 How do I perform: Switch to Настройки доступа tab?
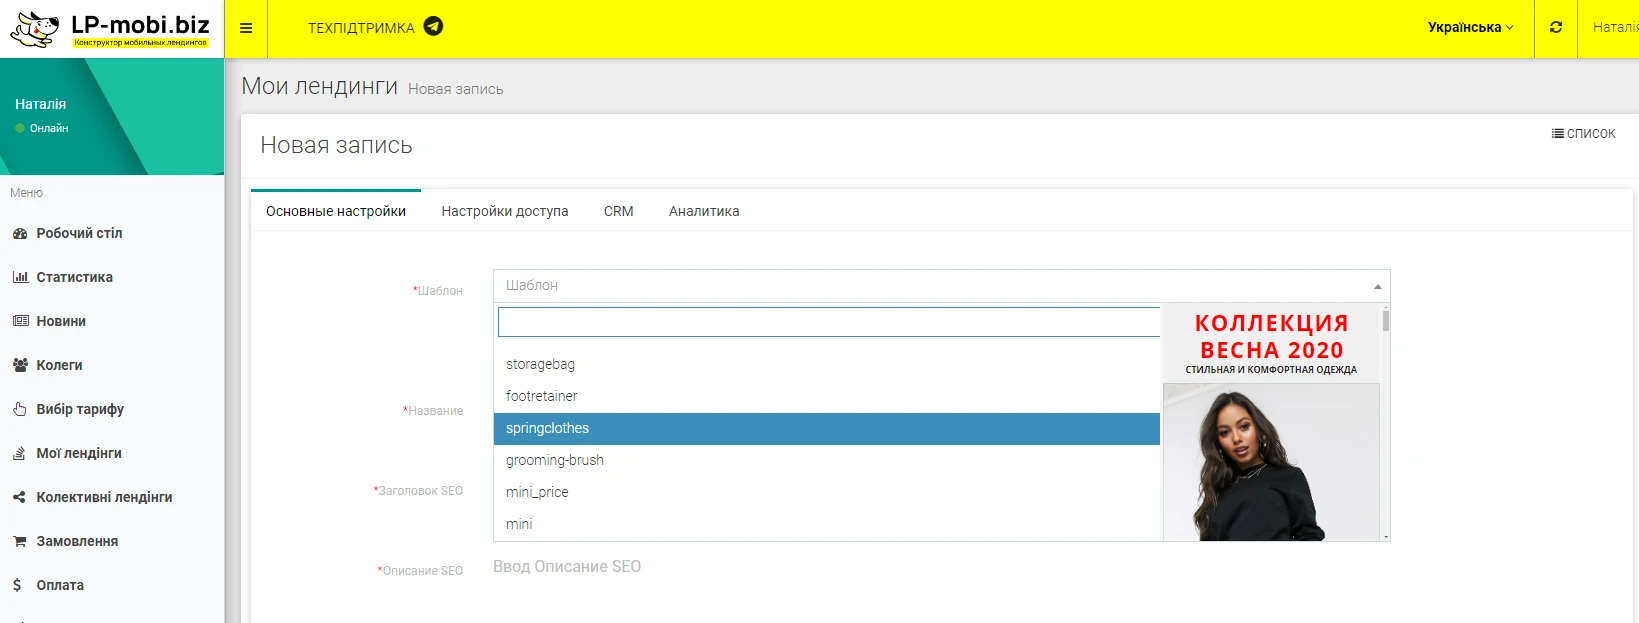[505, 211]
